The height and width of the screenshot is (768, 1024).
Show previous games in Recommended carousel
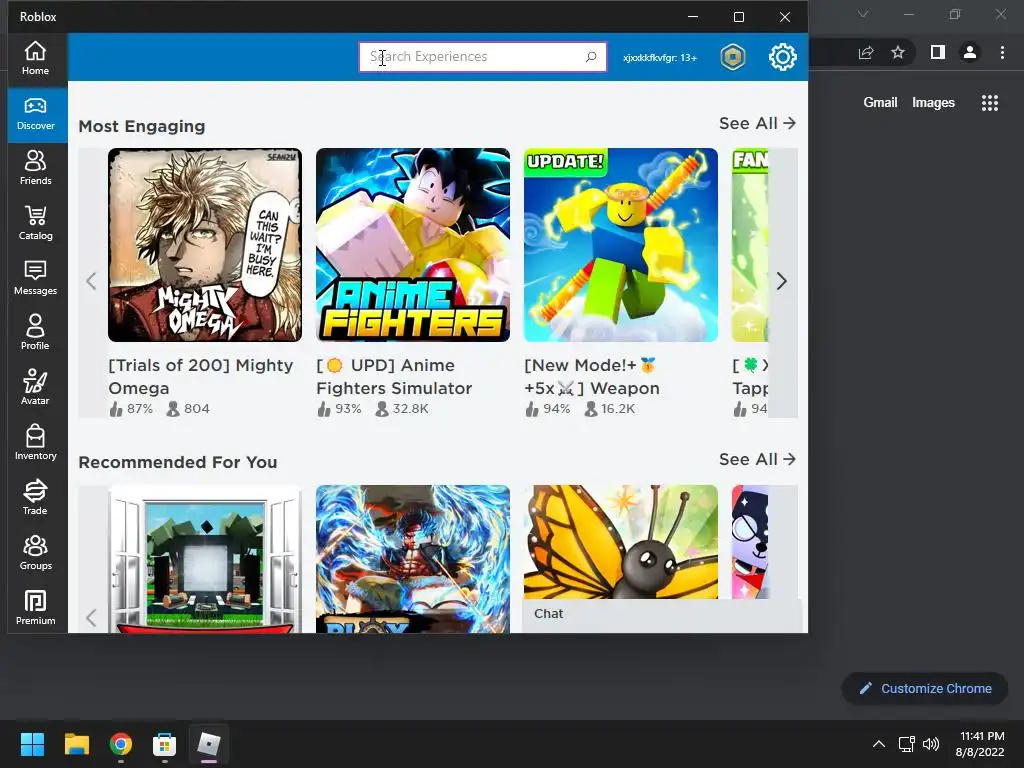91,617
